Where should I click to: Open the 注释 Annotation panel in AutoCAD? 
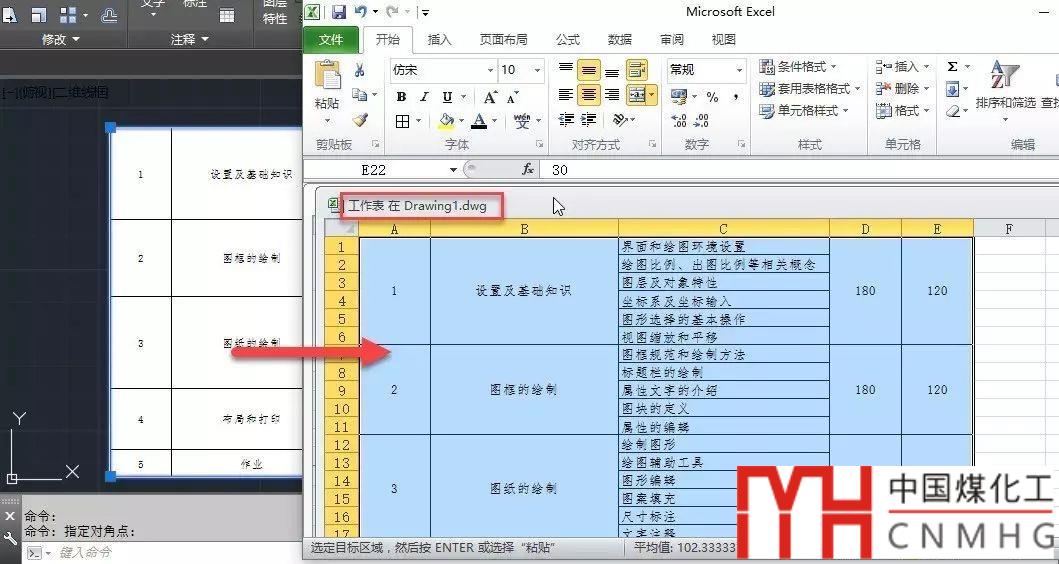point(190,39)
